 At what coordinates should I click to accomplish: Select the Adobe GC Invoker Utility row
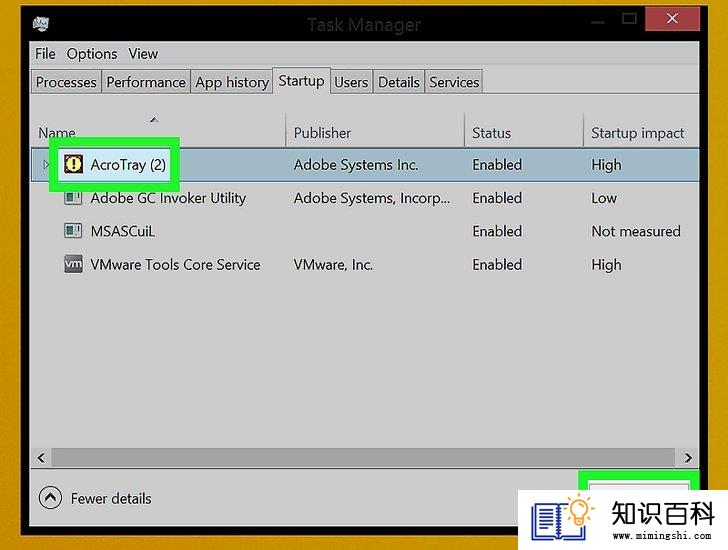pyautogui.click(x=365, y=198)
